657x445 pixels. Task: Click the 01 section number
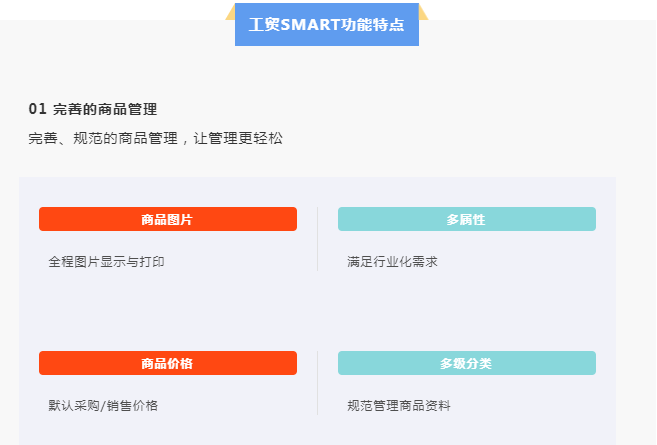pyautogui.click(x=37, y=109)
